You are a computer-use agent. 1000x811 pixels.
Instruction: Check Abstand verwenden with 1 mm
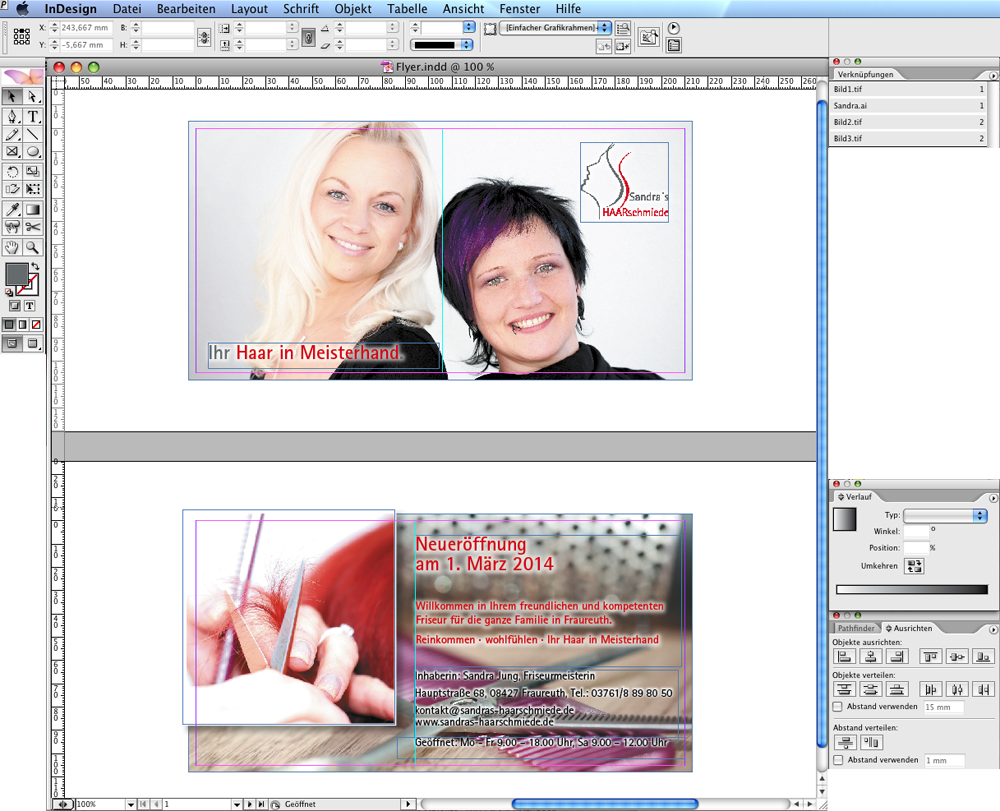click(838, 760)
